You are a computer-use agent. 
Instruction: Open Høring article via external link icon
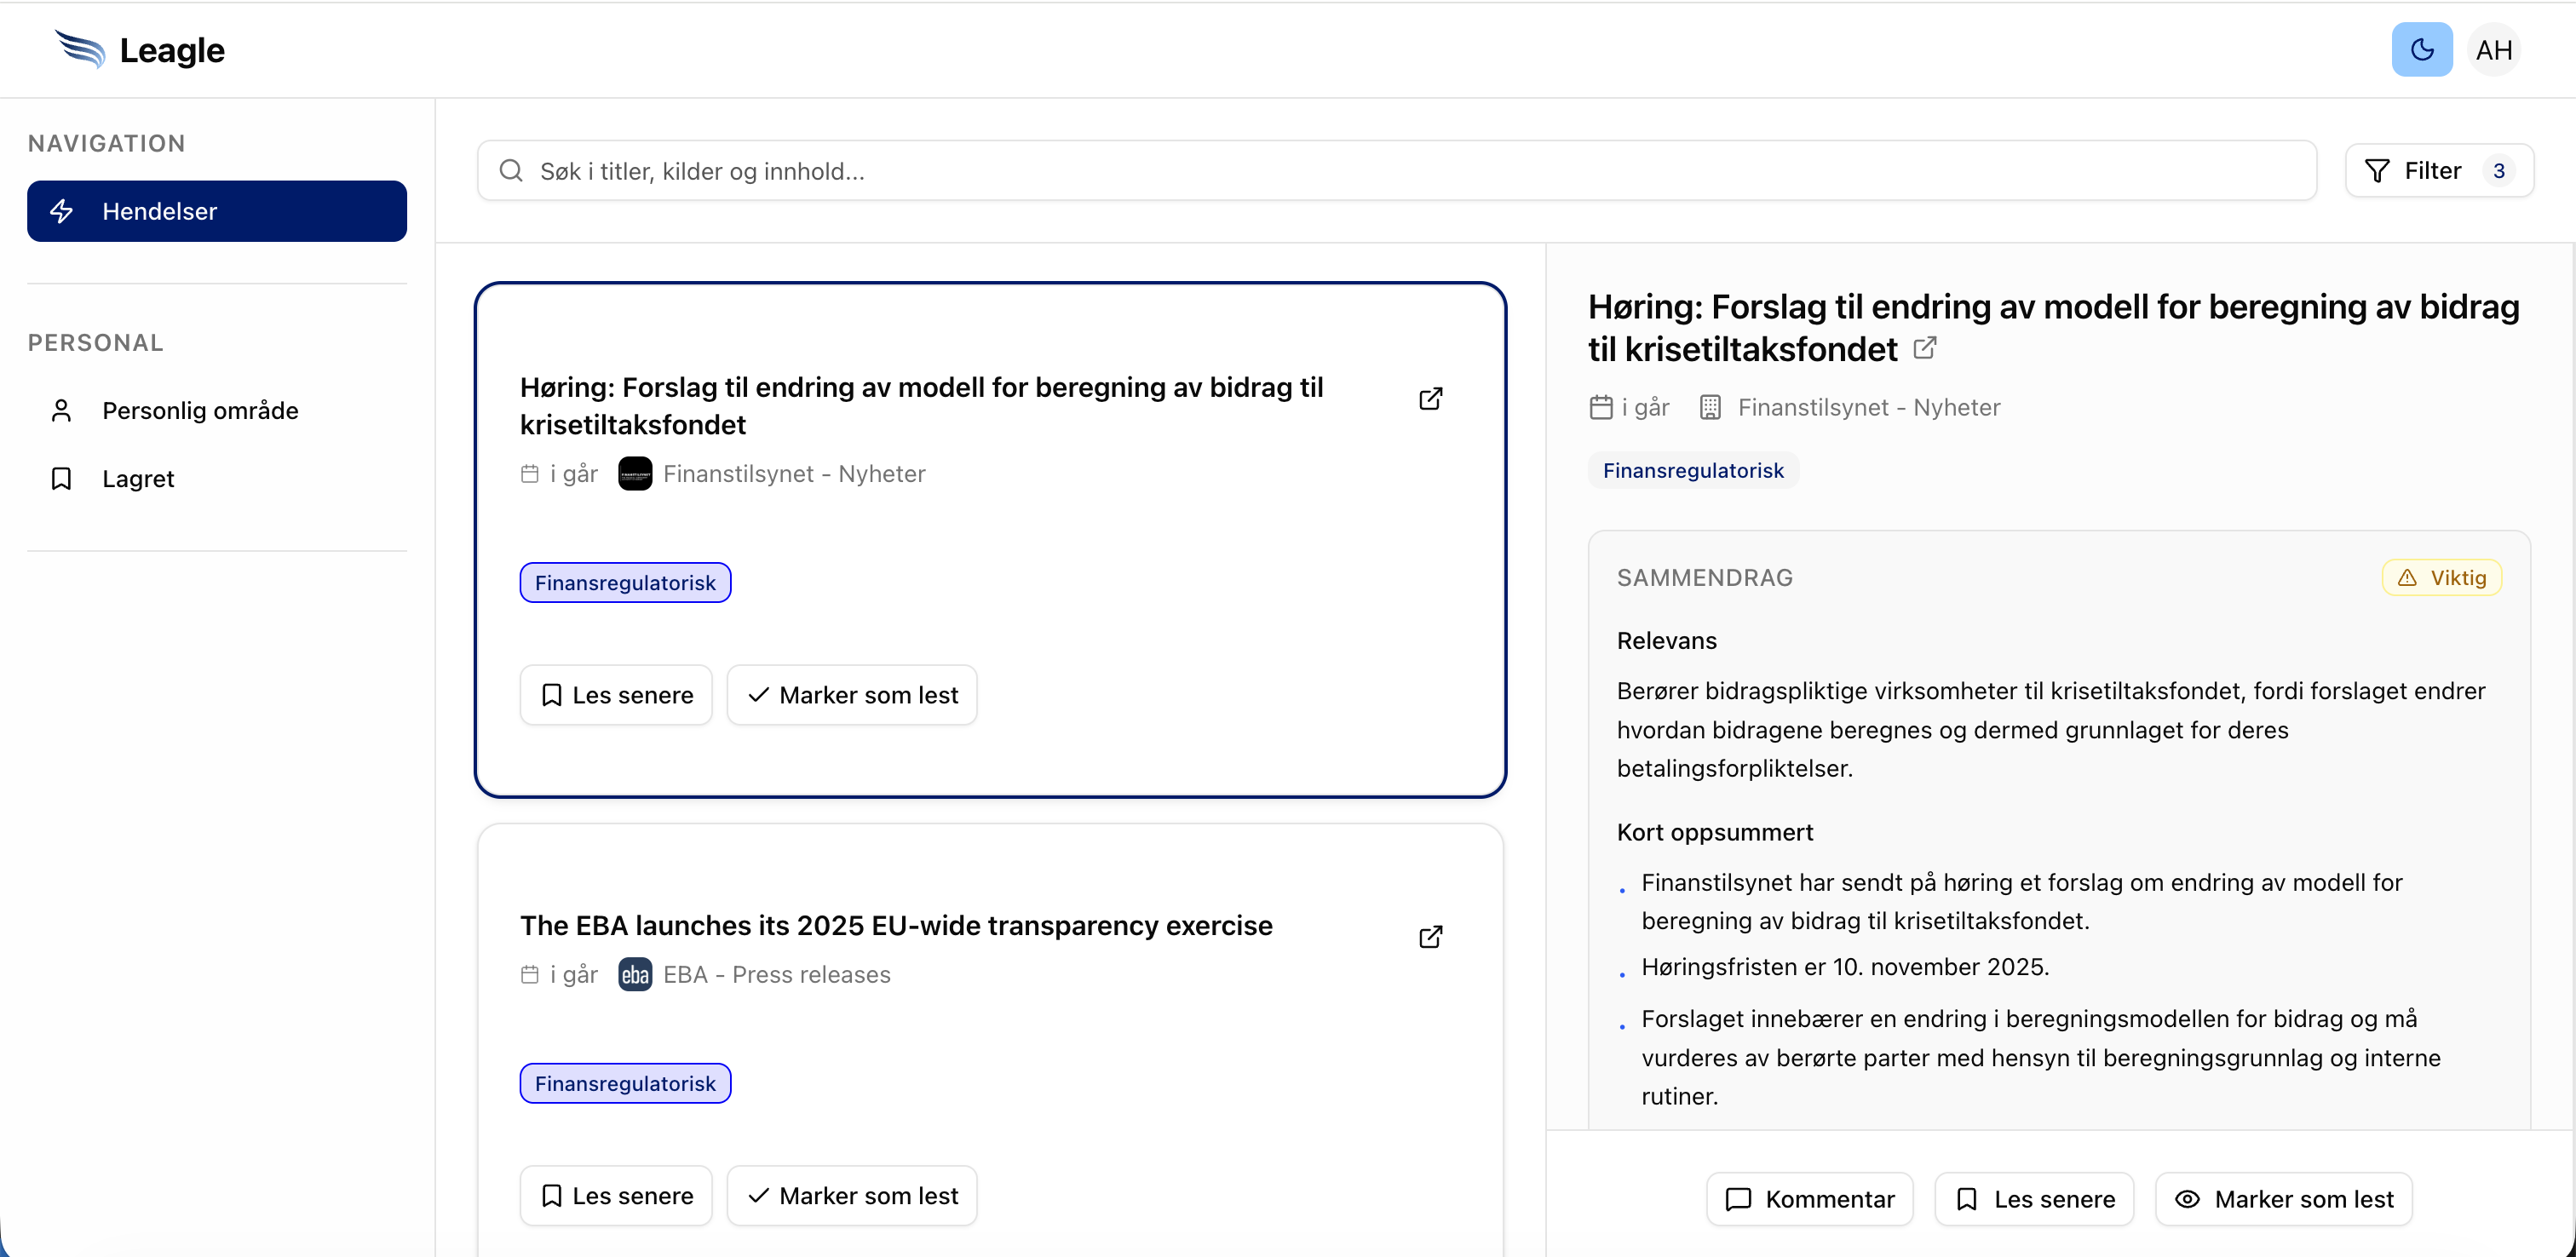coord(1430,398)
